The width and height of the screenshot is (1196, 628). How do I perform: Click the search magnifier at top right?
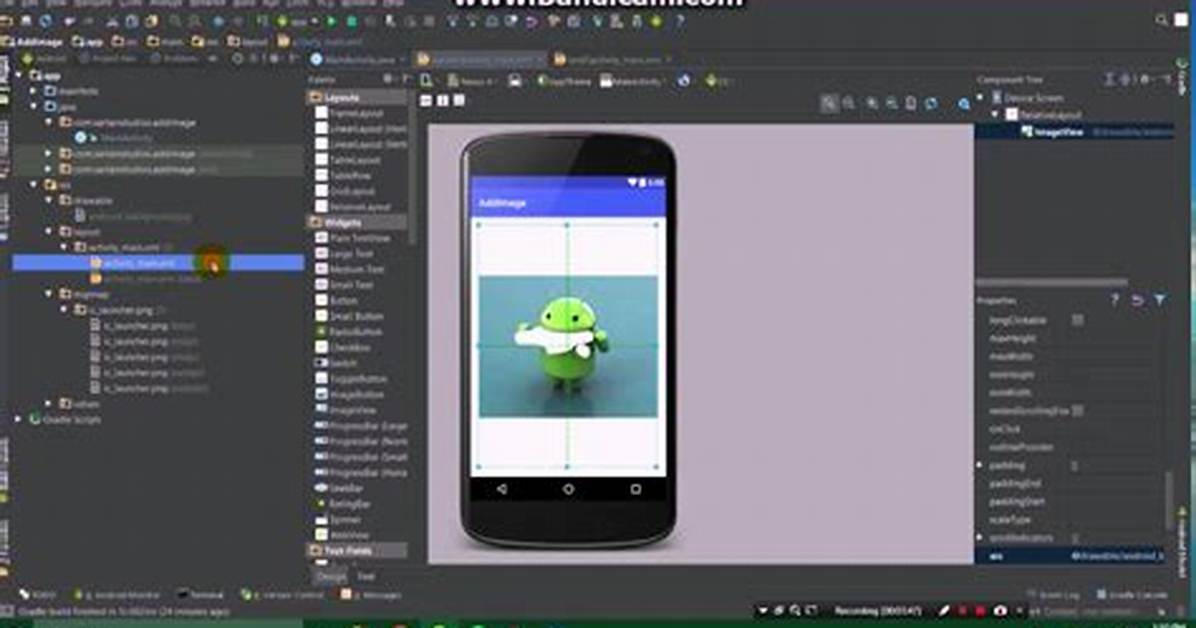coord(1161,21)
